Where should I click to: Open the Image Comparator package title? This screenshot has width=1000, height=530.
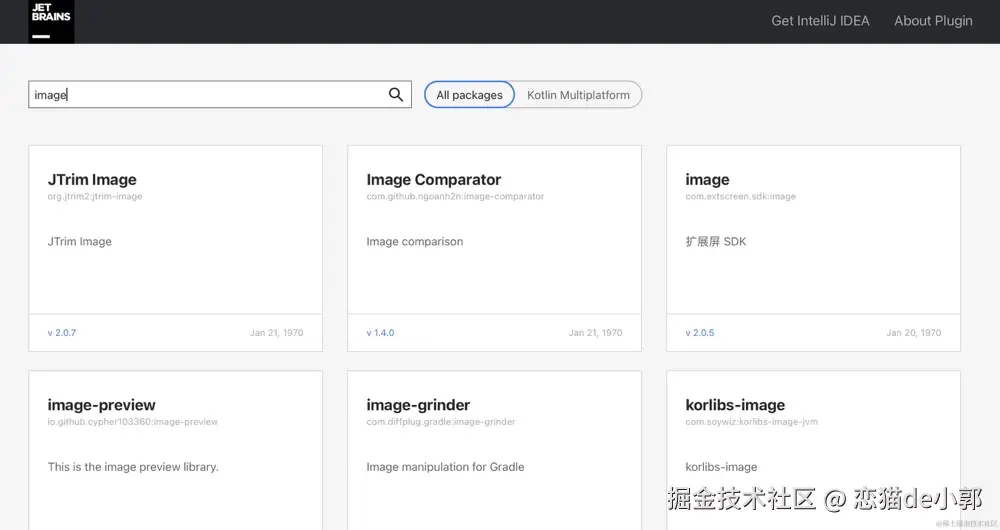(x=433, y=180)
